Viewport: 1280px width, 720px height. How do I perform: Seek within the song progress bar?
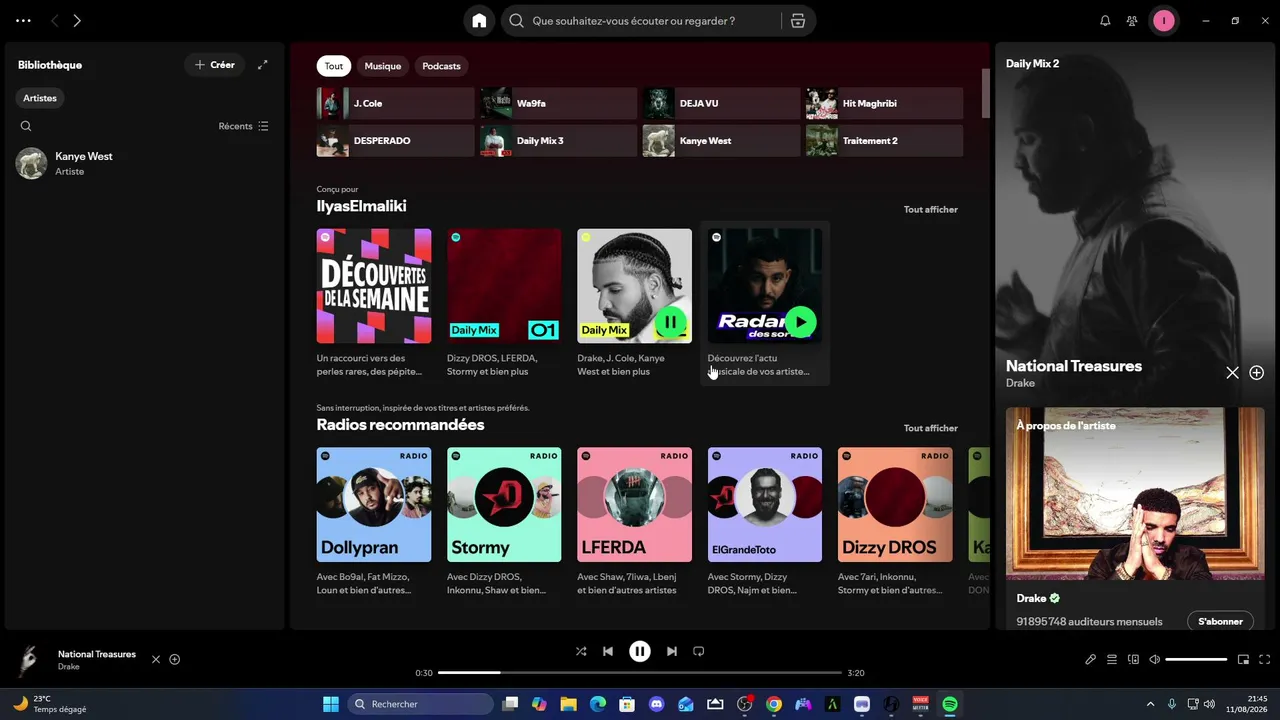click(640, 673)
